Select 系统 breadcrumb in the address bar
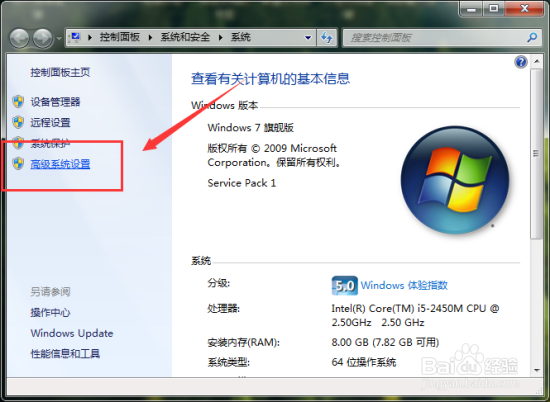 coord(241,37)
